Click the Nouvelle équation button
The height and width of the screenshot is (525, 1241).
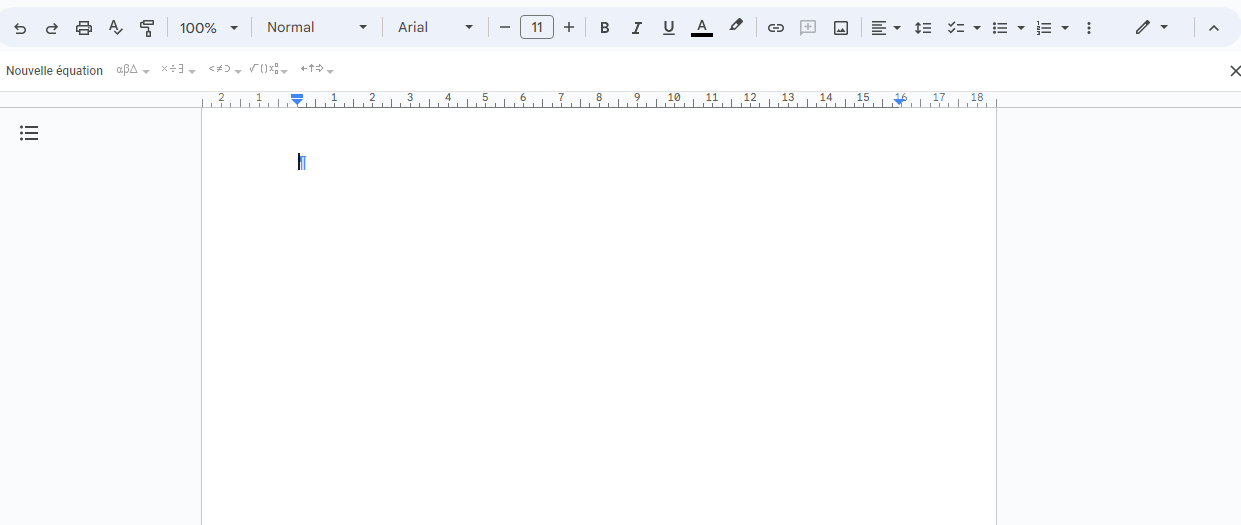(x=54, y=71)
